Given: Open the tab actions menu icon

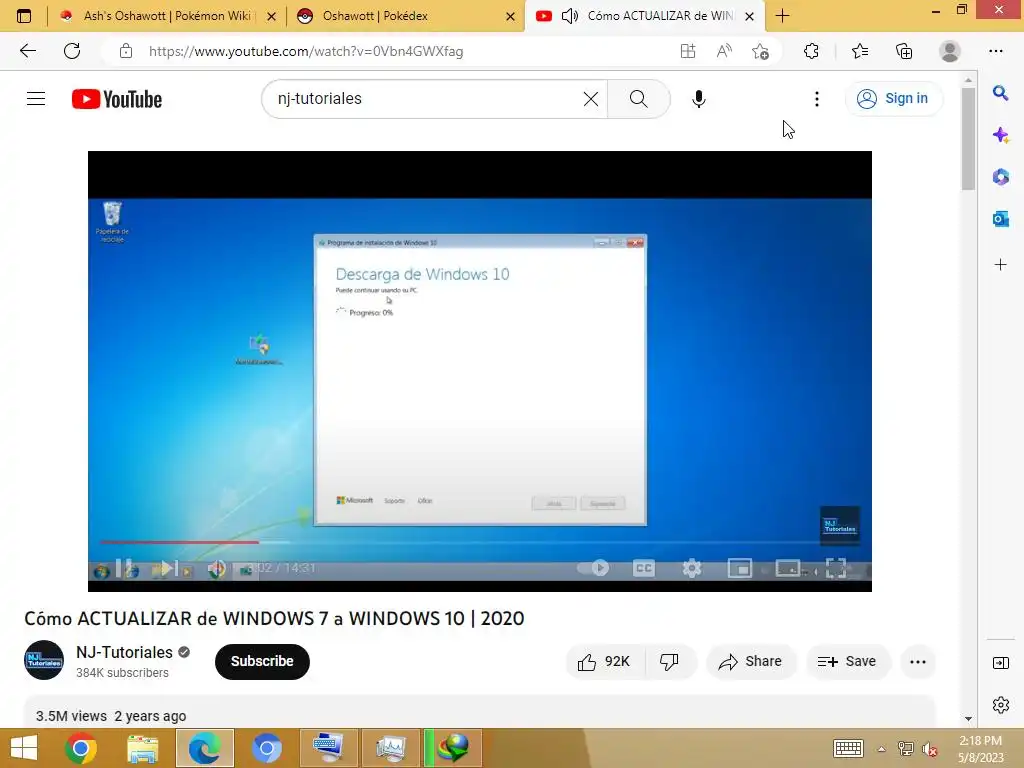Looking at the screenshot, I should [24, 16].
